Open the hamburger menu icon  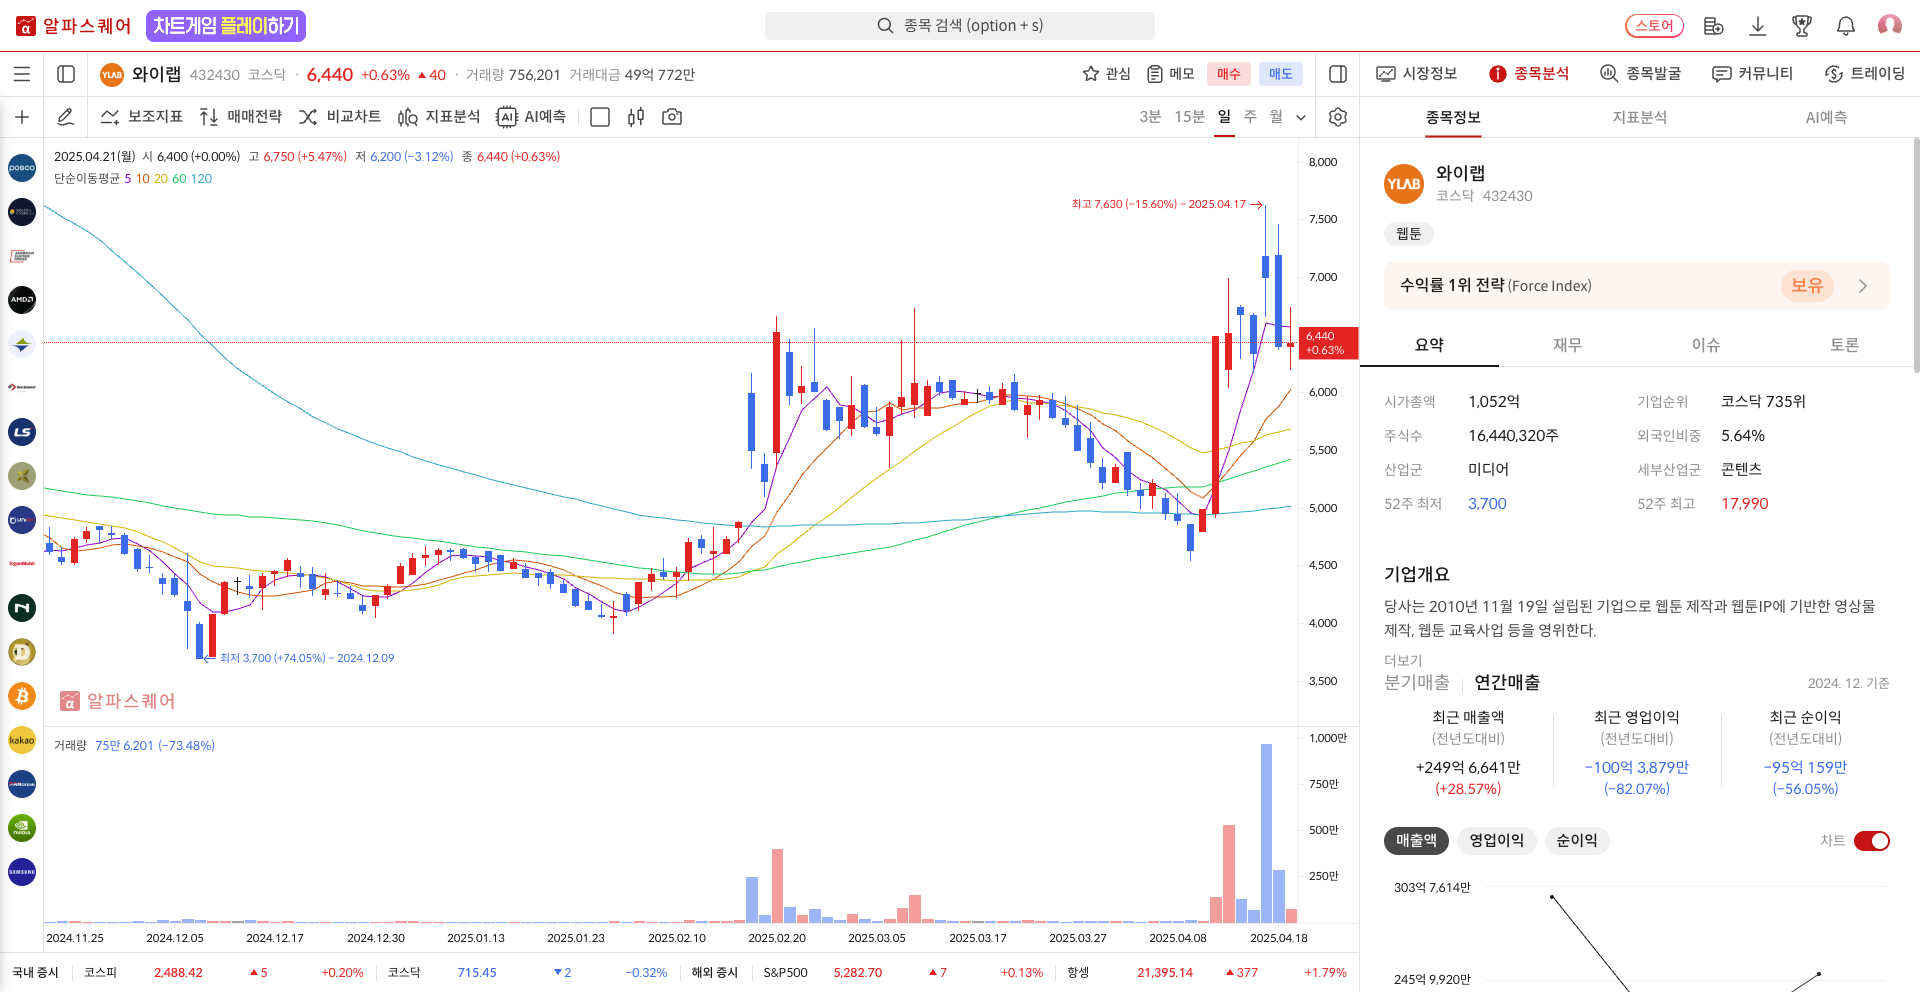pos(22,74)
